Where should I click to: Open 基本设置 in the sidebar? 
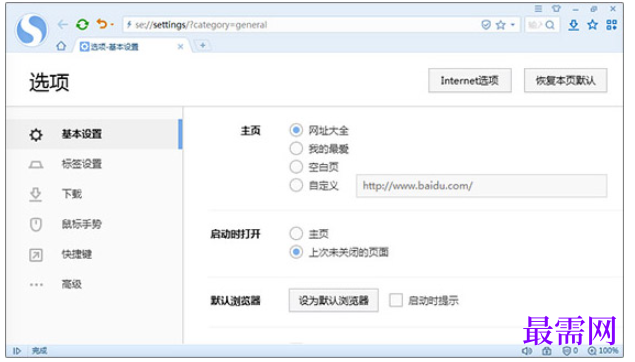click(94, 134)
